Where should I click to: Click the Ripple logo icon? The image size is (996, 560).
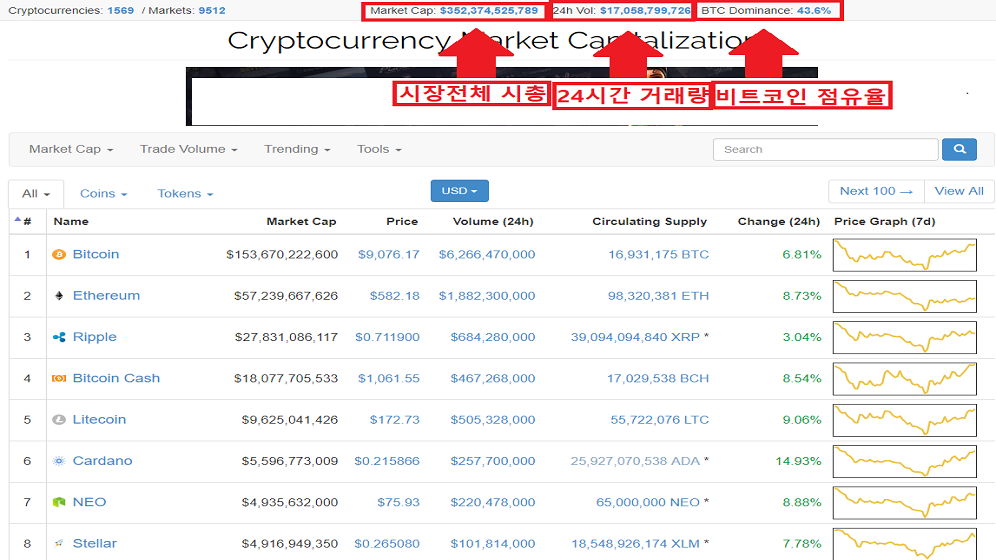[x=58, y=338]
